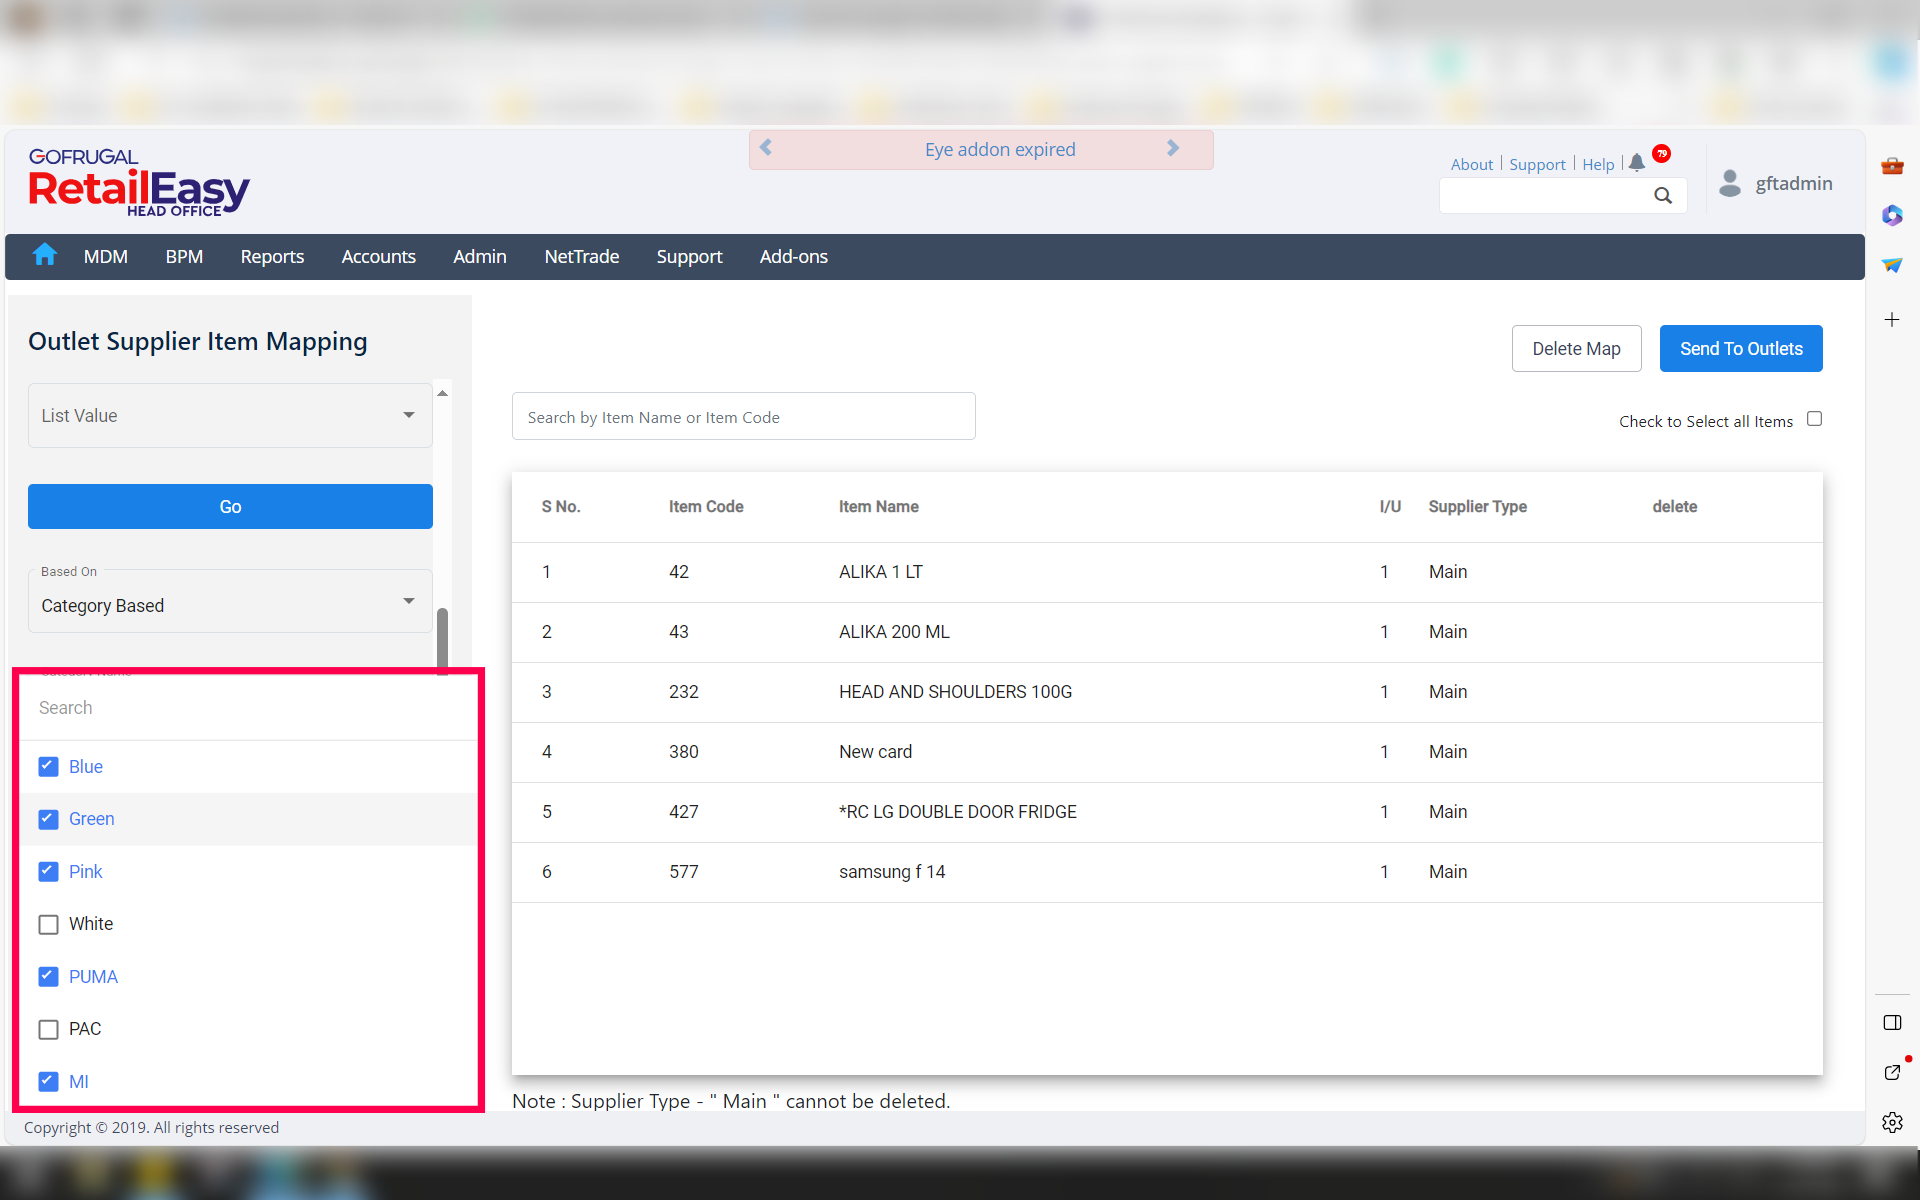This screenshot has height=1200, width=1920.
Task: Click the gftadmin user avatar icon
Action: (x=1730, y=183)
